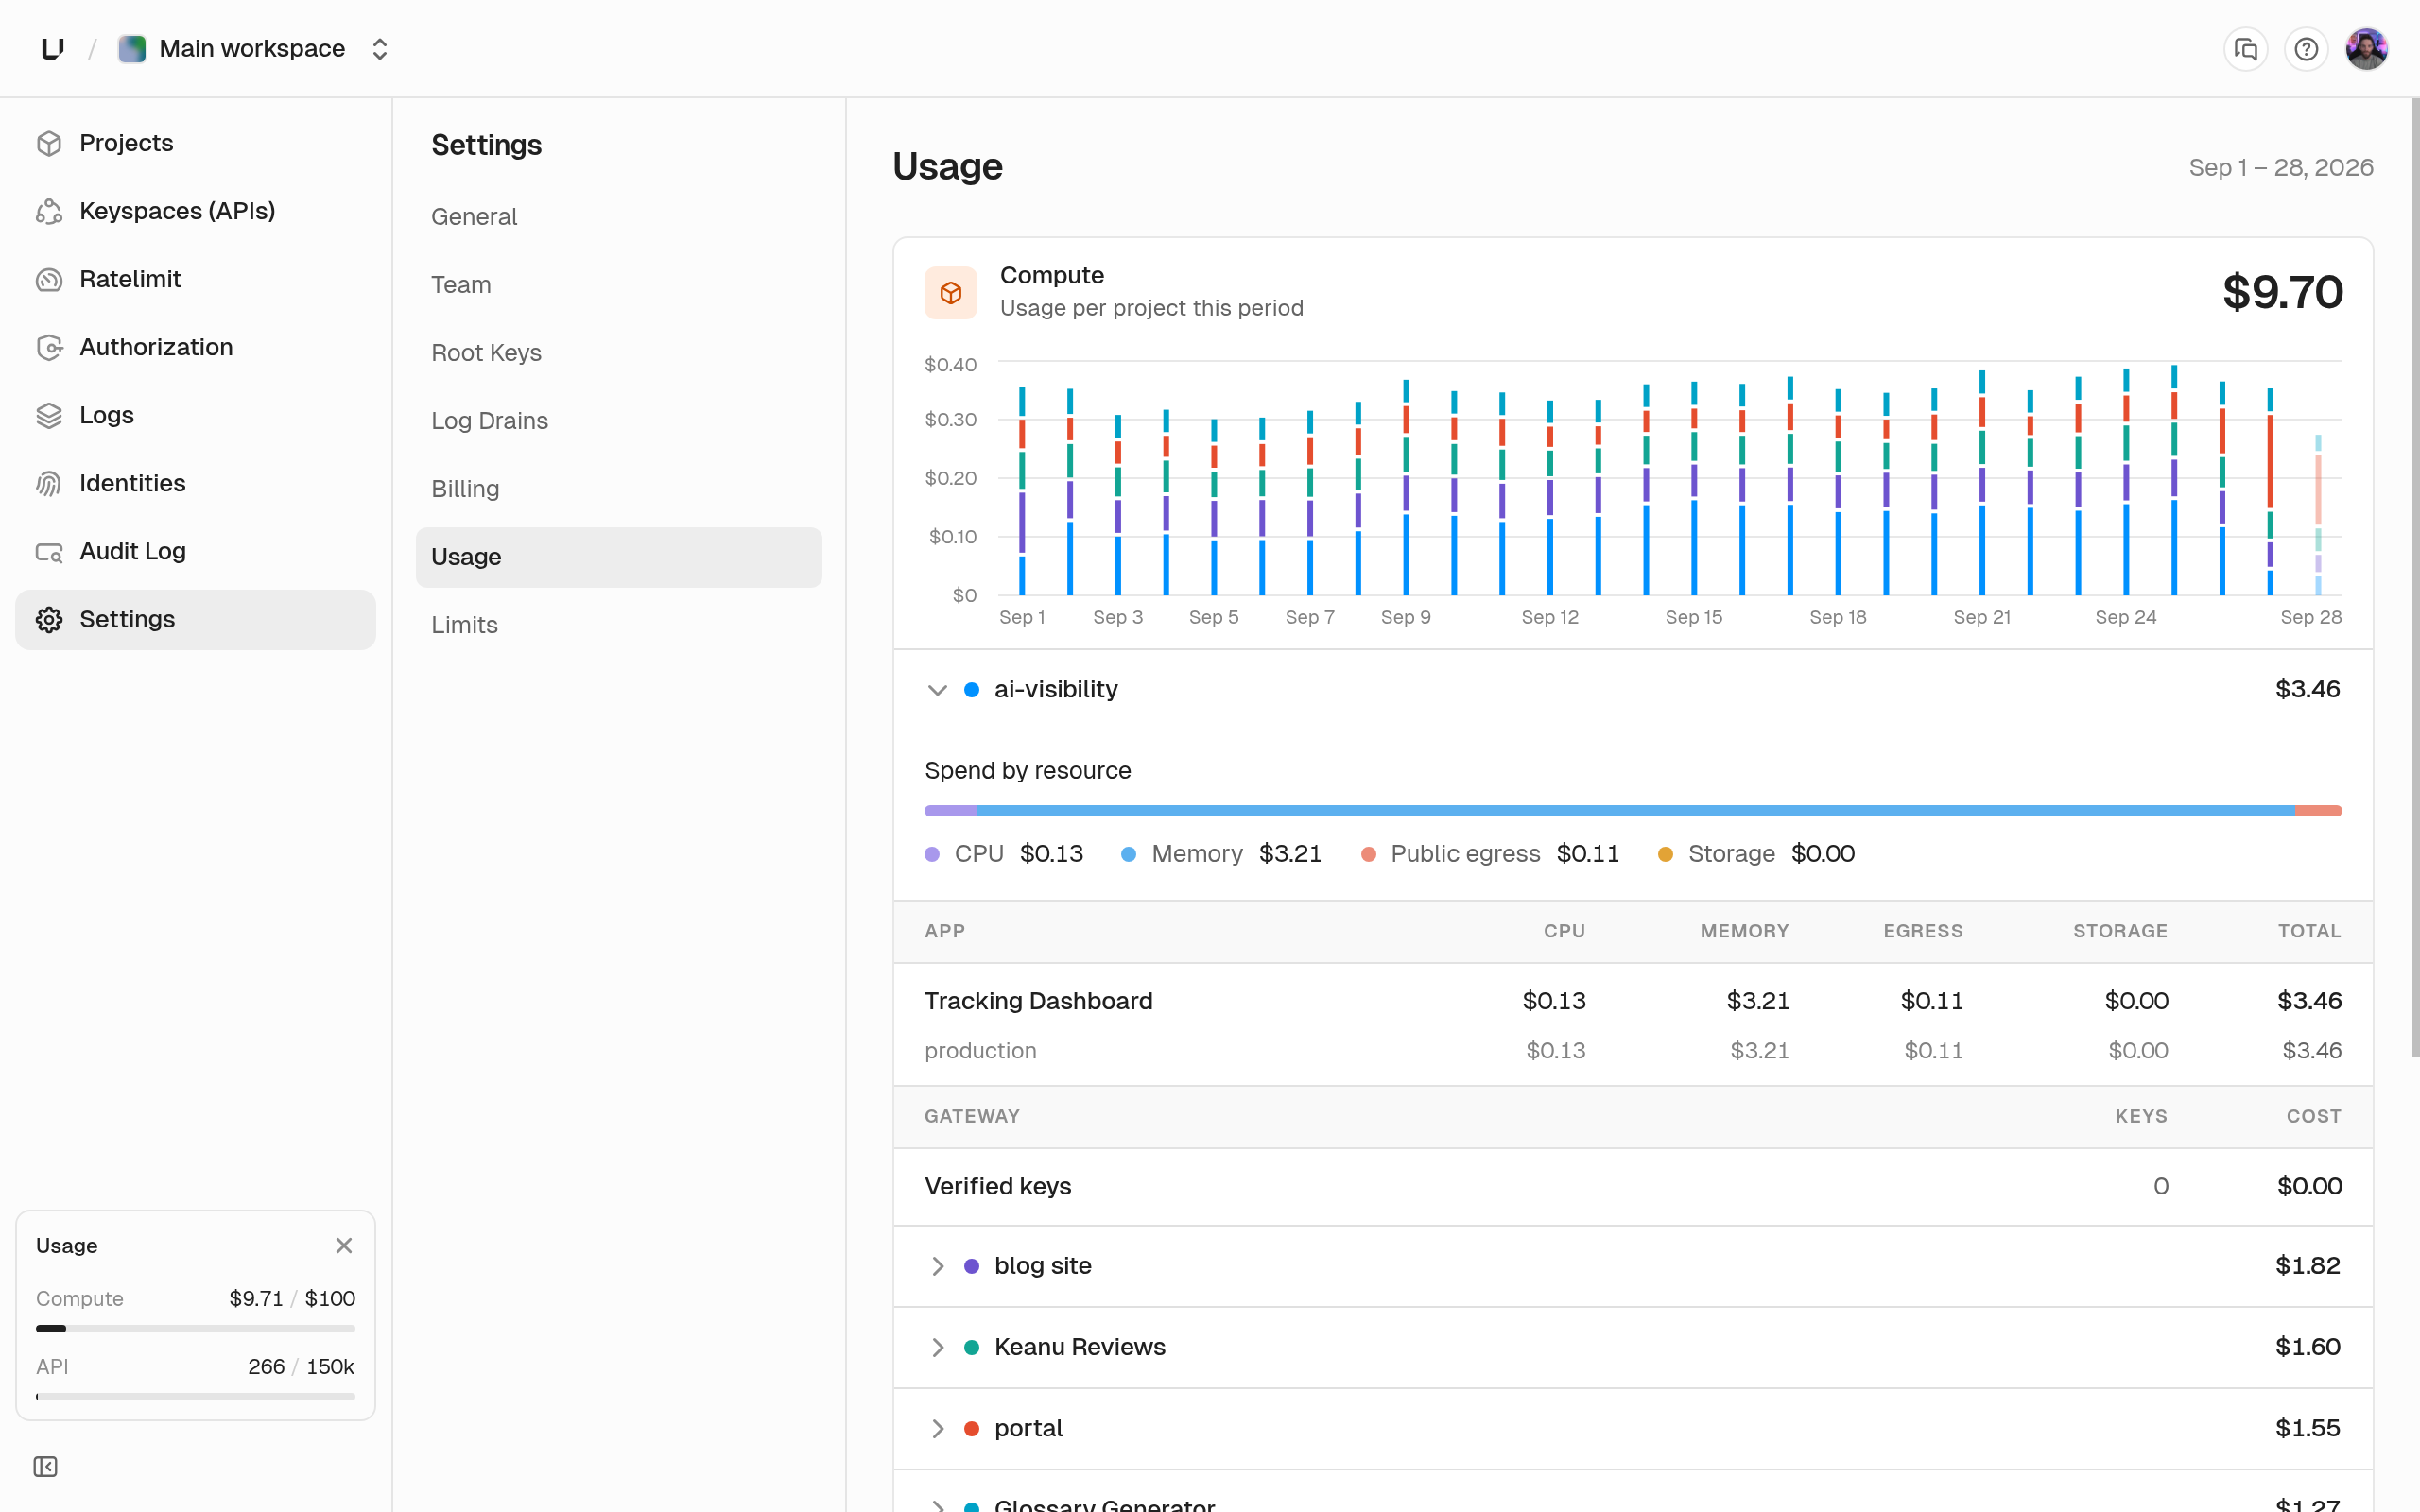Click the production environment row

(x=1633, y=1050)
